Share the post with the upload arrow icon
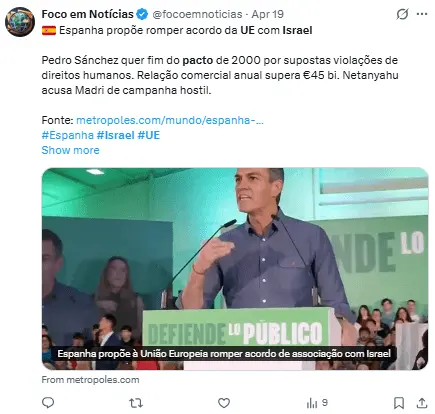The height and width of the screenshot is (414, 435). [x=422, y=403]
